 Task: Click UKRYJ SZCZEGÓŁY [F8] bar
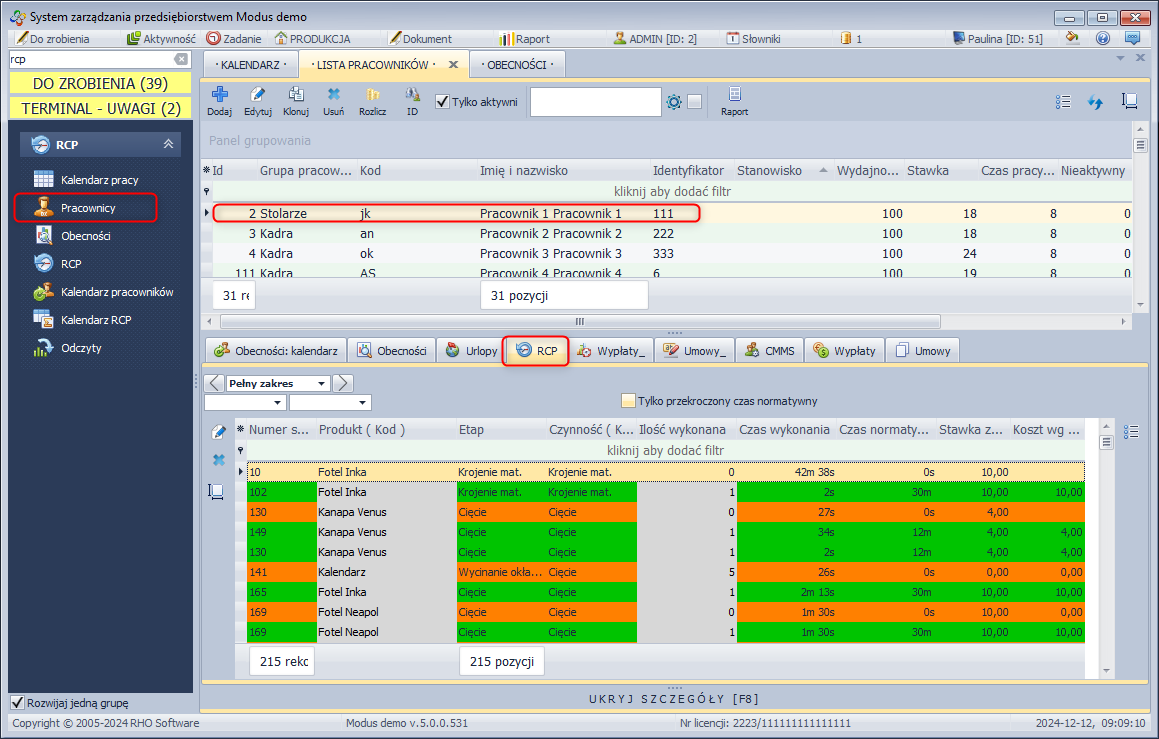point(675,697)
